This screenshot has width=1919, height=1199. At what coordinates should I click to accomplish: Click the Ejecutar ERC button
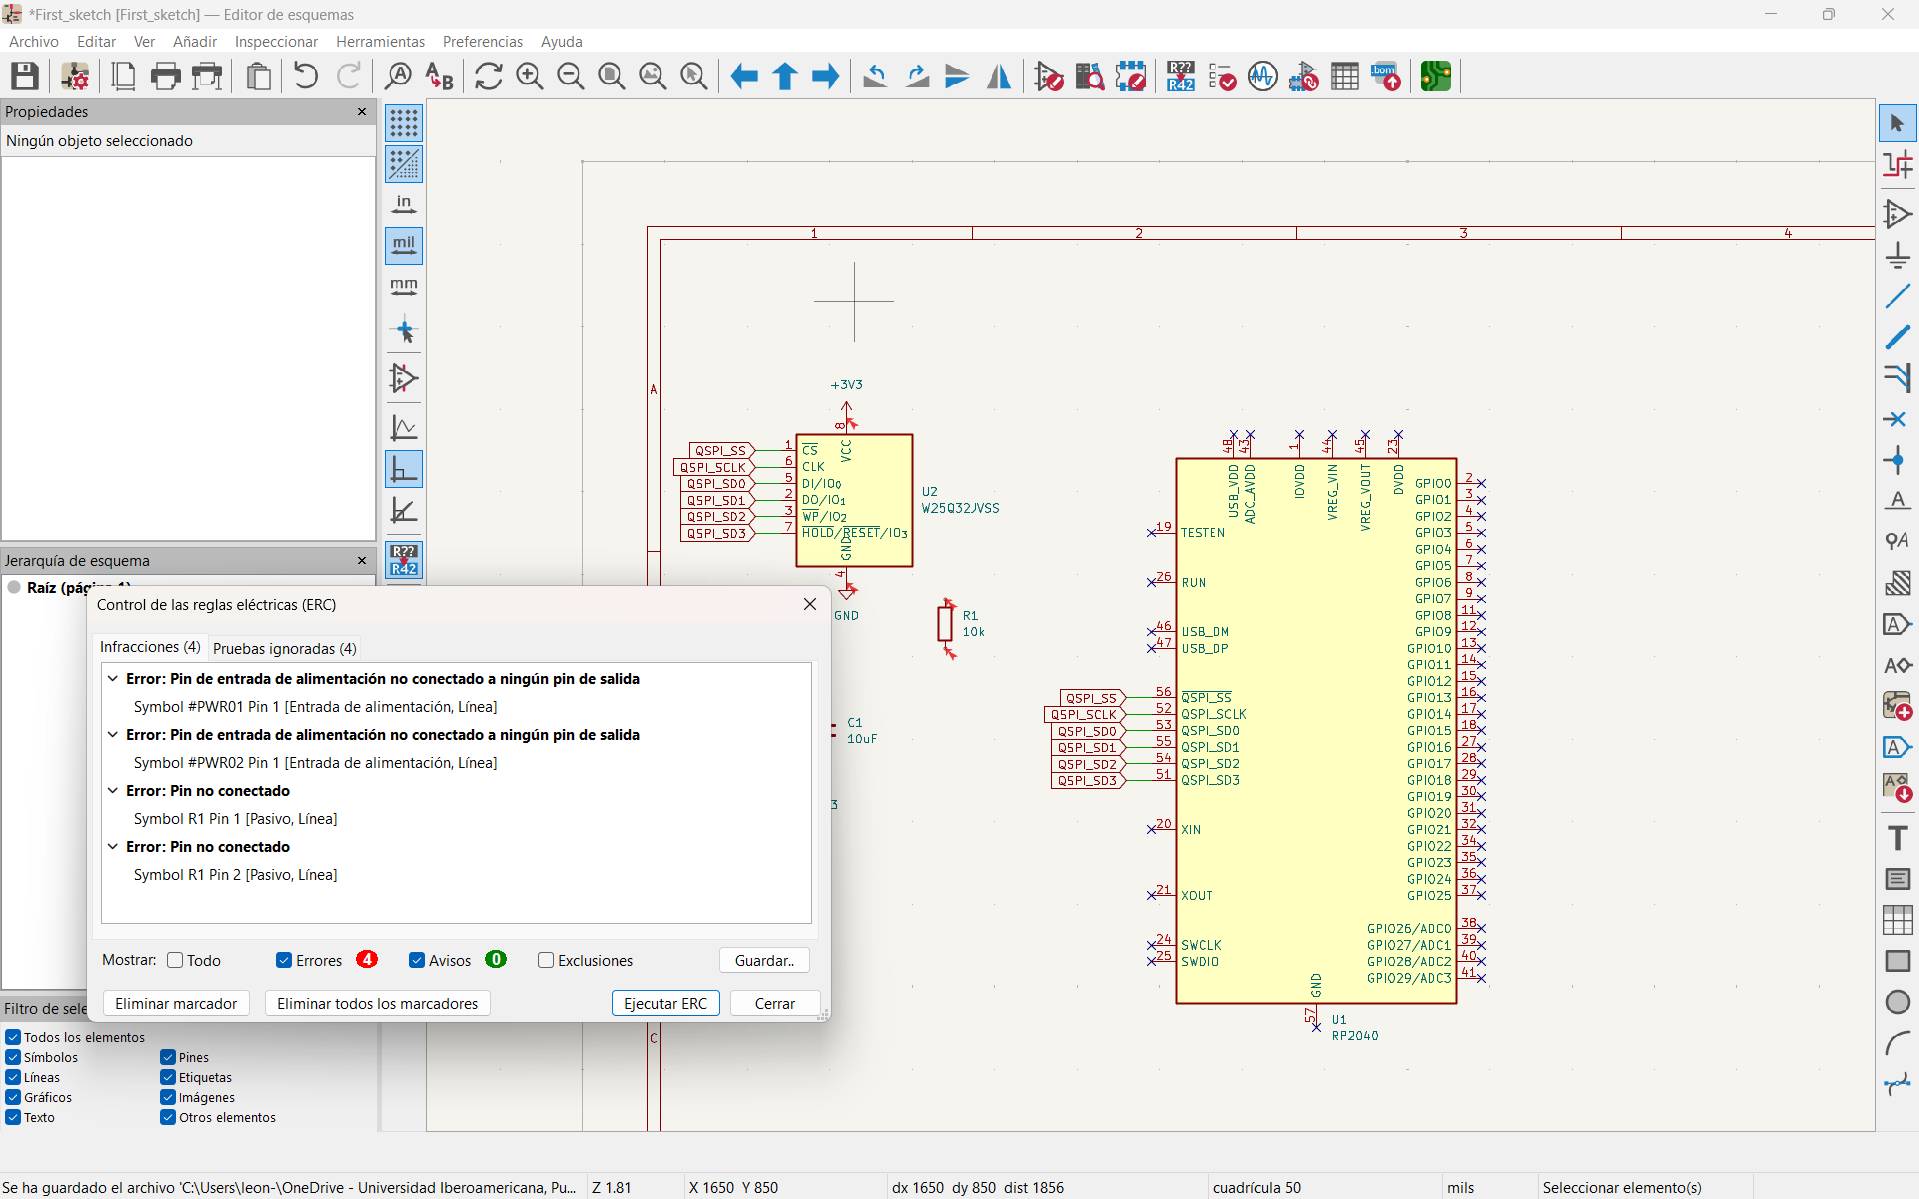tap(665, 1003)
